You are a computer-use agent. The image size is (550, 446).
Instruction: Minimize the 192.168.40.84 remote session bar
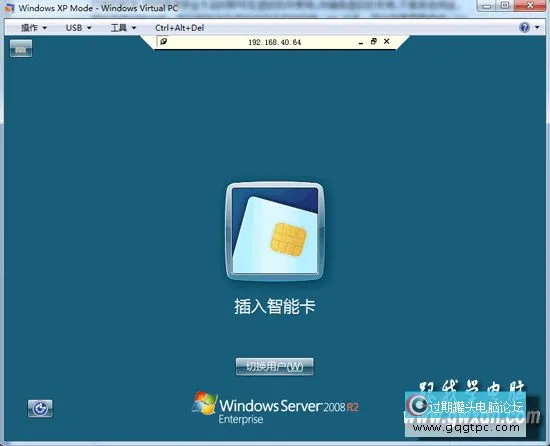coord(361,42)
